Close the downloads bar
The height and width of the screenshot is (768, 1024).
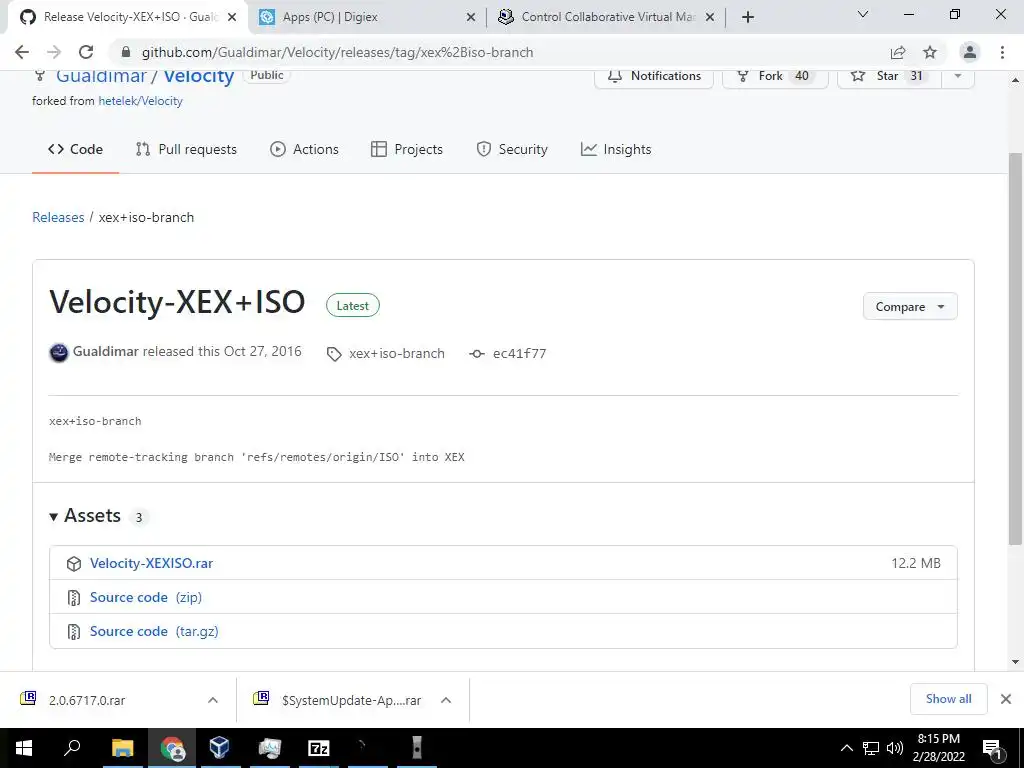[x=1006, y=699]
